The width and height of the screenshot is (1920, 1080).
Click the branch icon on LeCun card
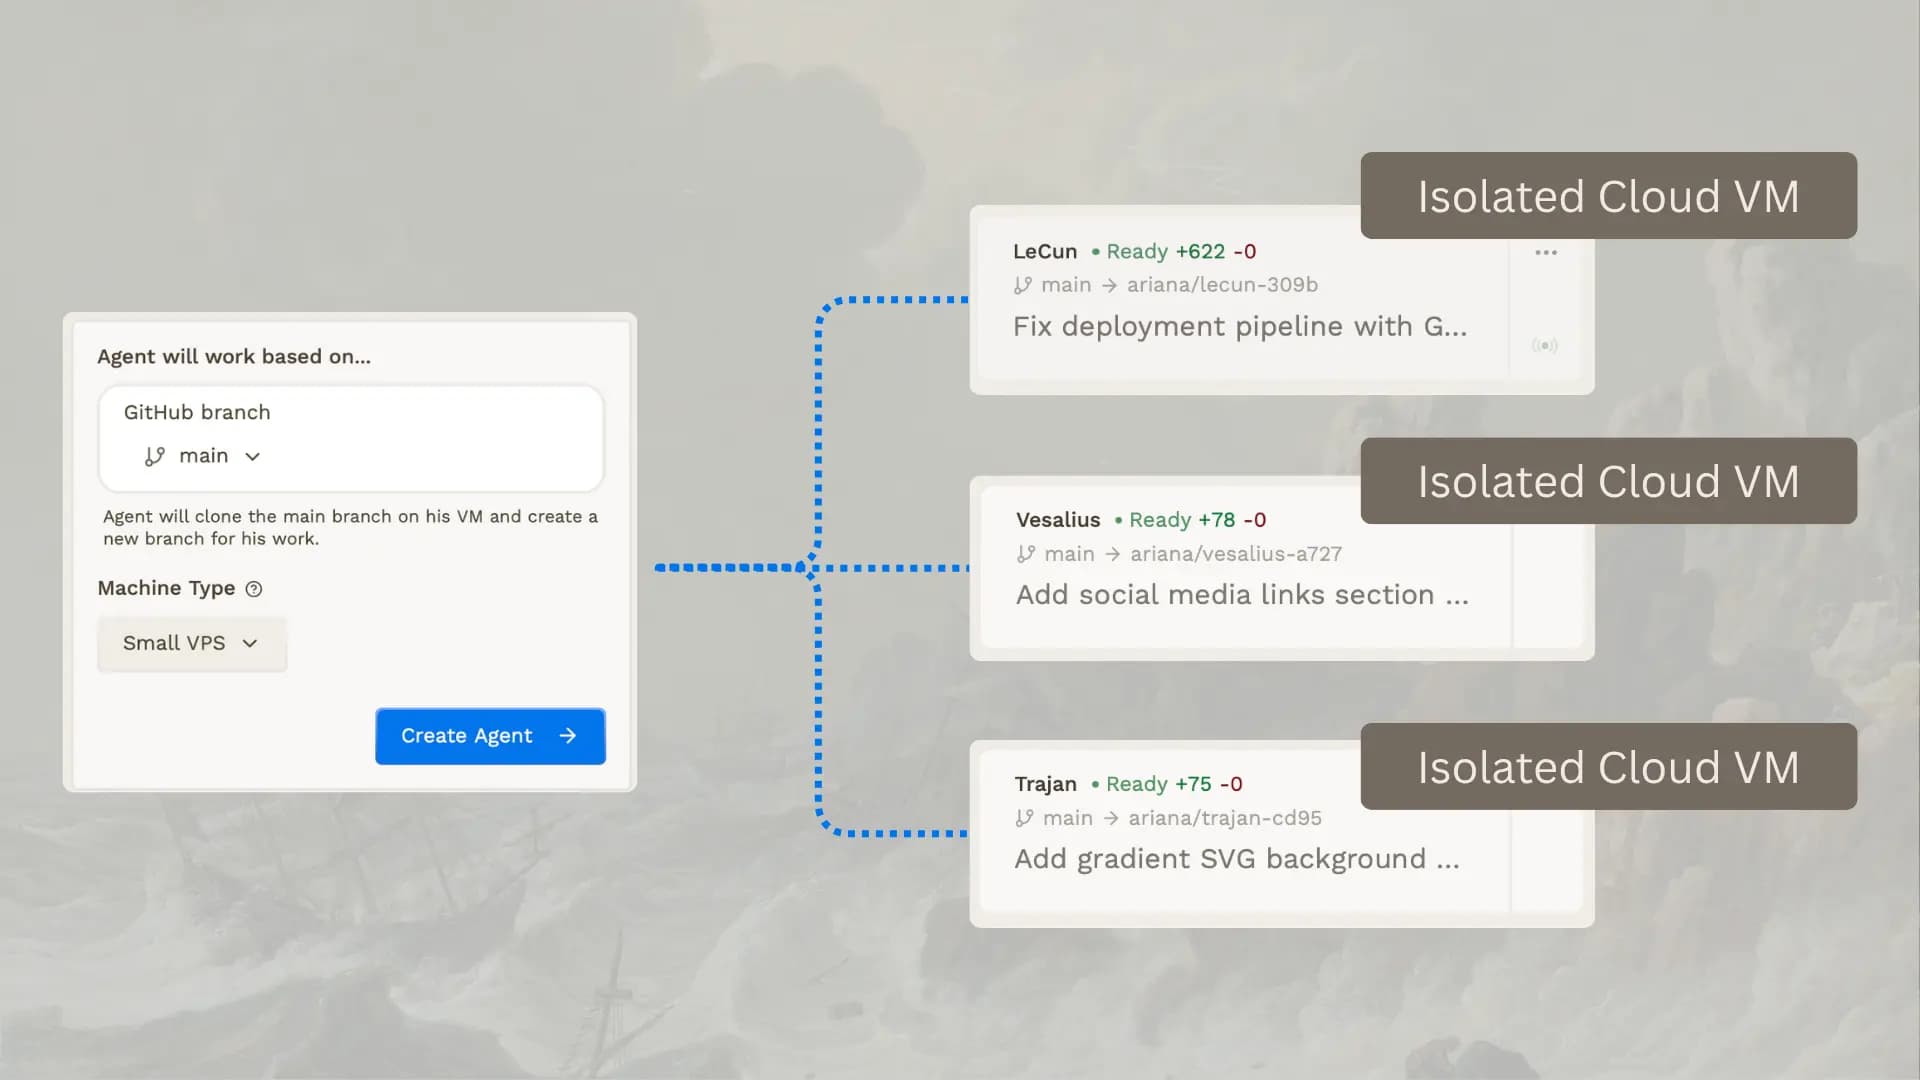pyautogui.click(x=1022, y=285)
